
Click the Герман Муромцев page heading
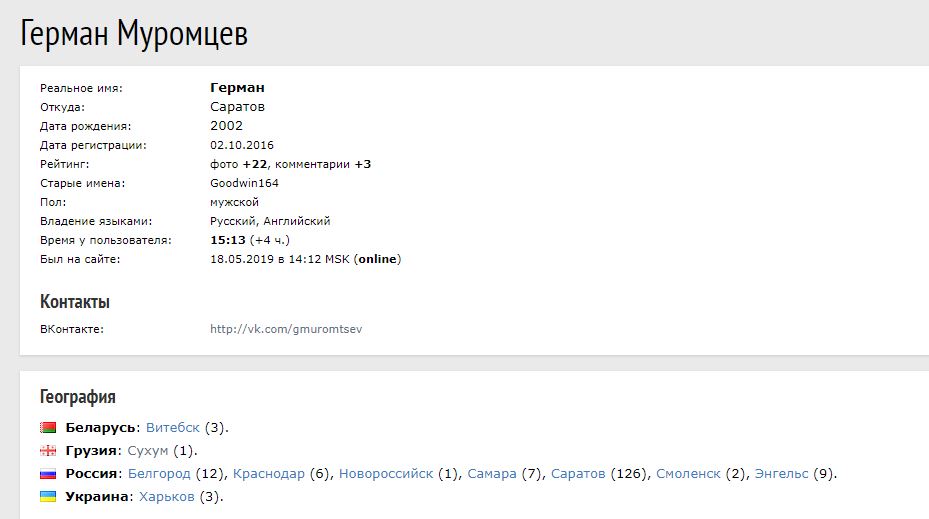134,34
